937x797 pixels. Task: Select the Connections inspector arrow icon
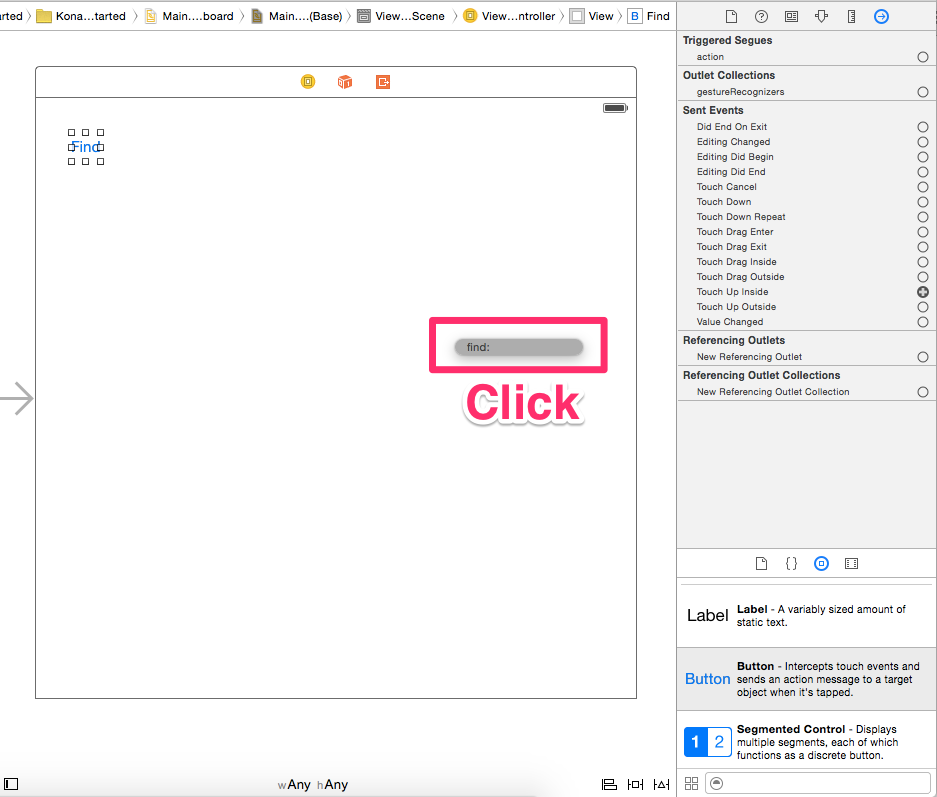pyautogui.click(x=881, y=16)
